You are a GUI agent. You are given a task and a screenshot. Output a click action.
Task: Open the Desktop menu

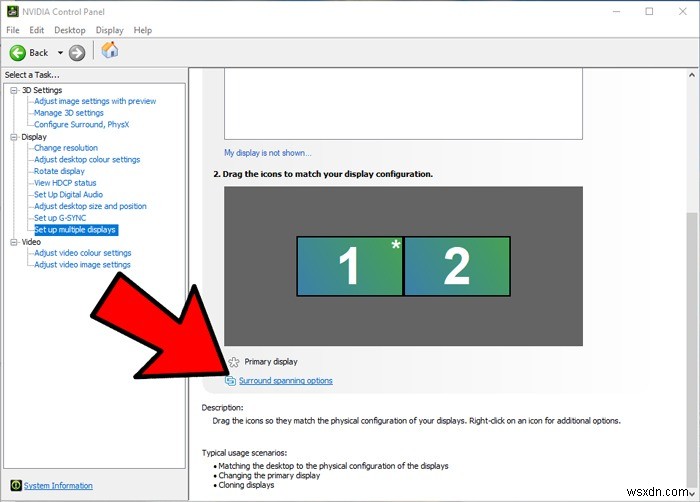tap(70, 30)
